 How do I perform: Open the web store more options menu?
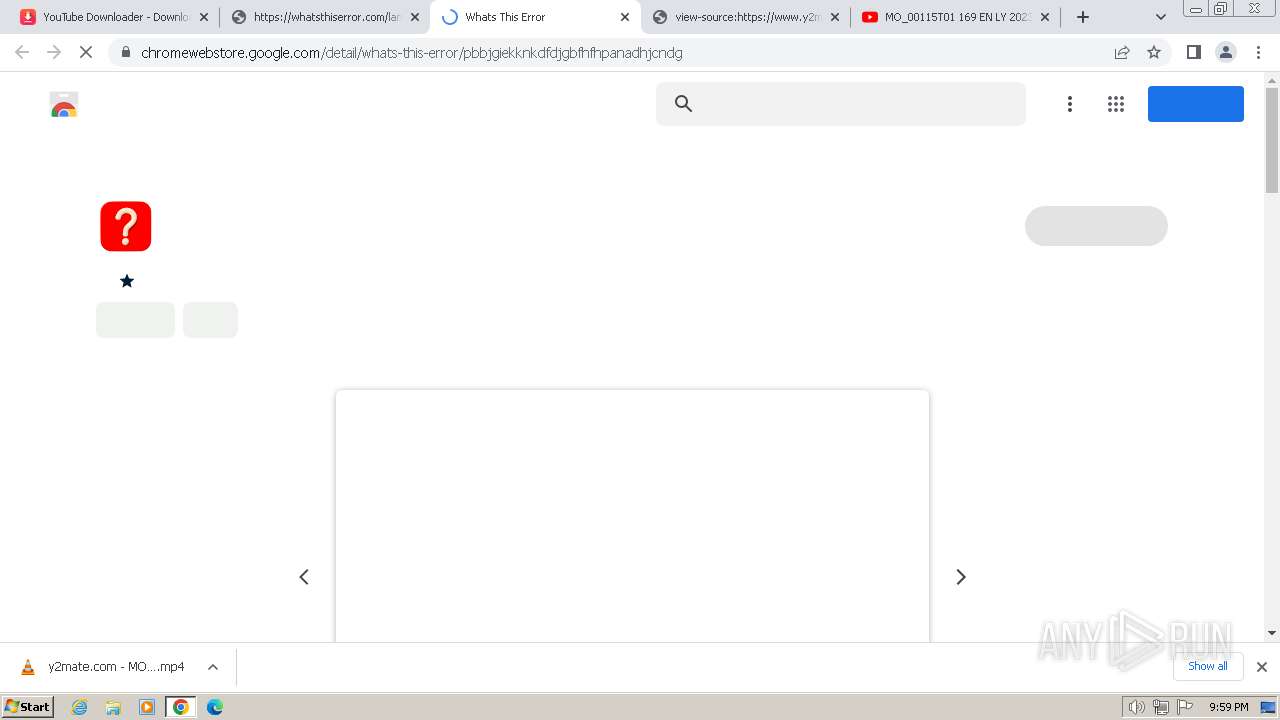[x=1070, y=104]
